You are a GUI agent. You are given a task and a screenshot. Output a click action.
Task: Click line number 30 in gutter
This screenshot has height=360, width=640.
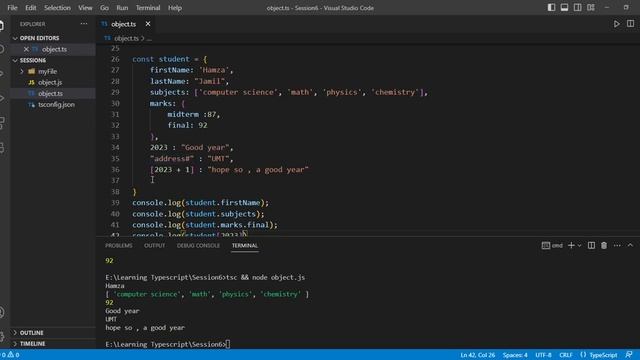(x=115, y=103)
